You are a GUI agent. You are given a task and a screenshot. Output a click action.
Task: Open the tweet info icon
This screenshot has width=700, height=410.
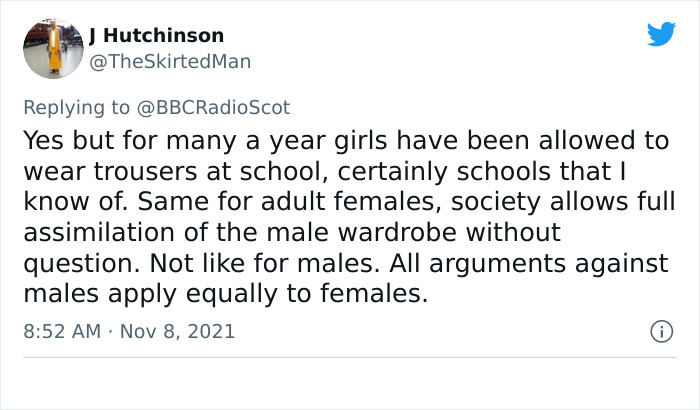tap(659, 331)
